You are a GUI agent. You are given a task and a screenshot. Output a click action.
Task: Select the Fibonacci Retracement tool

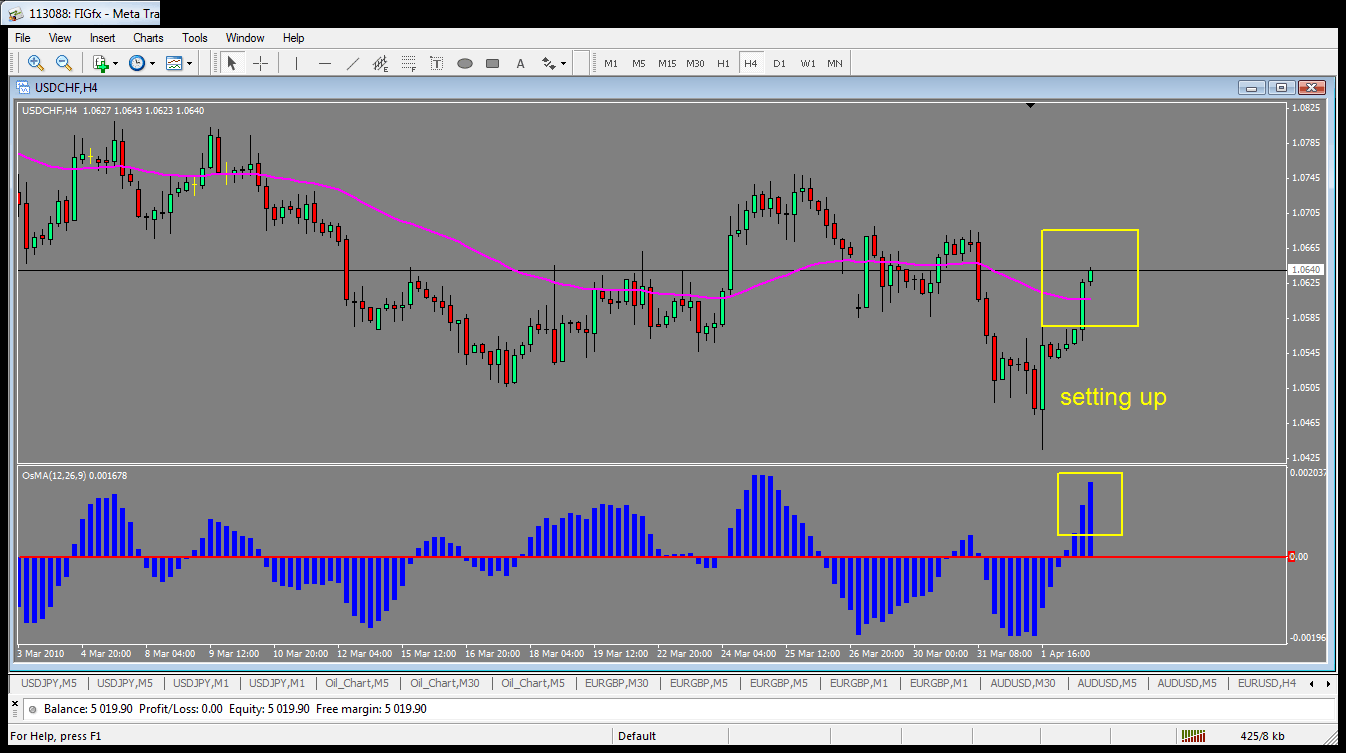click(409, 63)
